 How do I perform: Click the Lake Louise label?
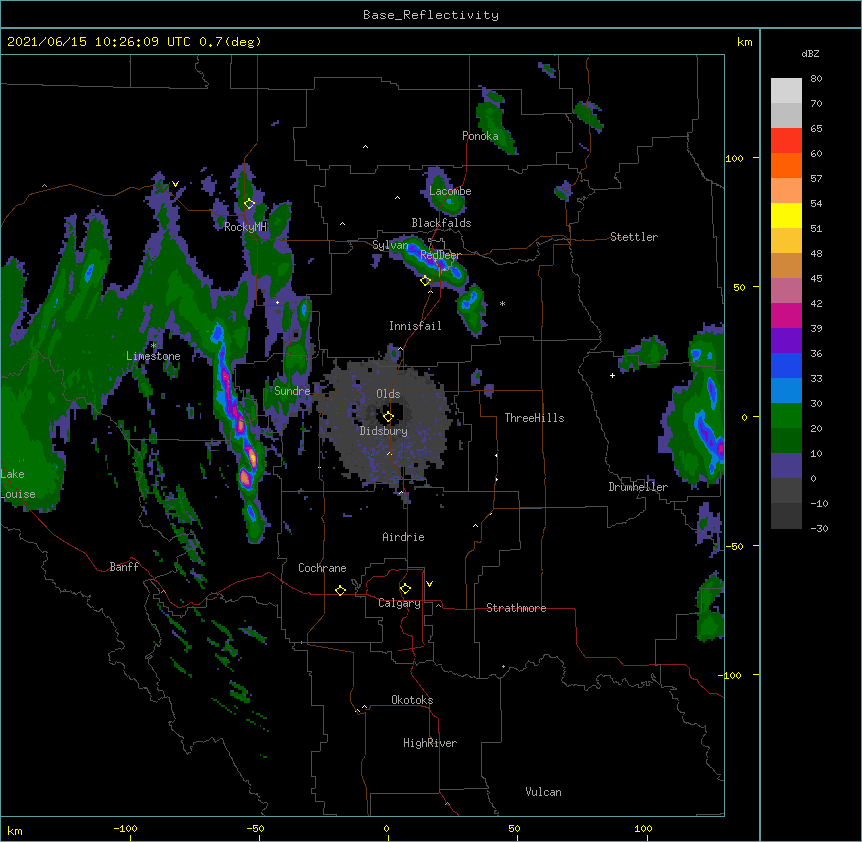coord(18,484)
